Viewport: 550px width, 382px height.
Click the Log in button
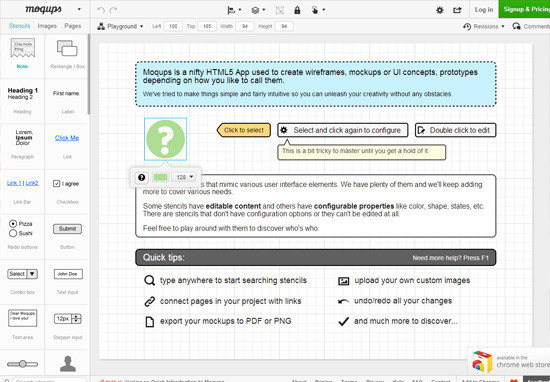[484, 9]
